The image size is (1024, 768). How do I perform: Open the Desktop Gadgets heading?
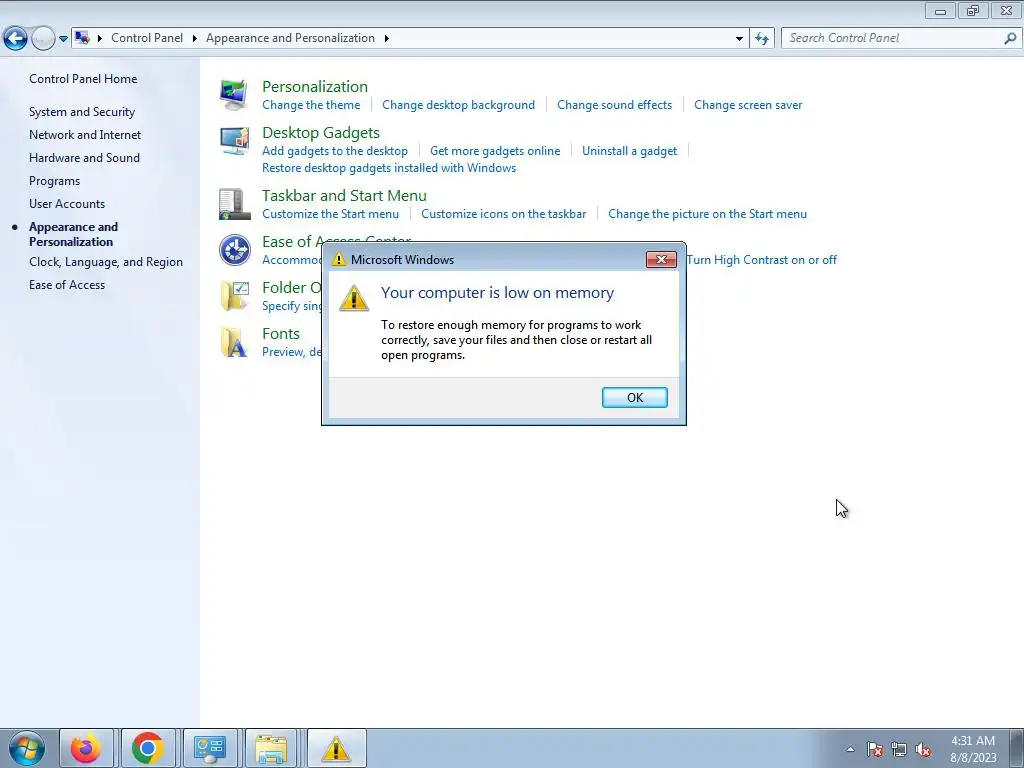click(321, 133)
